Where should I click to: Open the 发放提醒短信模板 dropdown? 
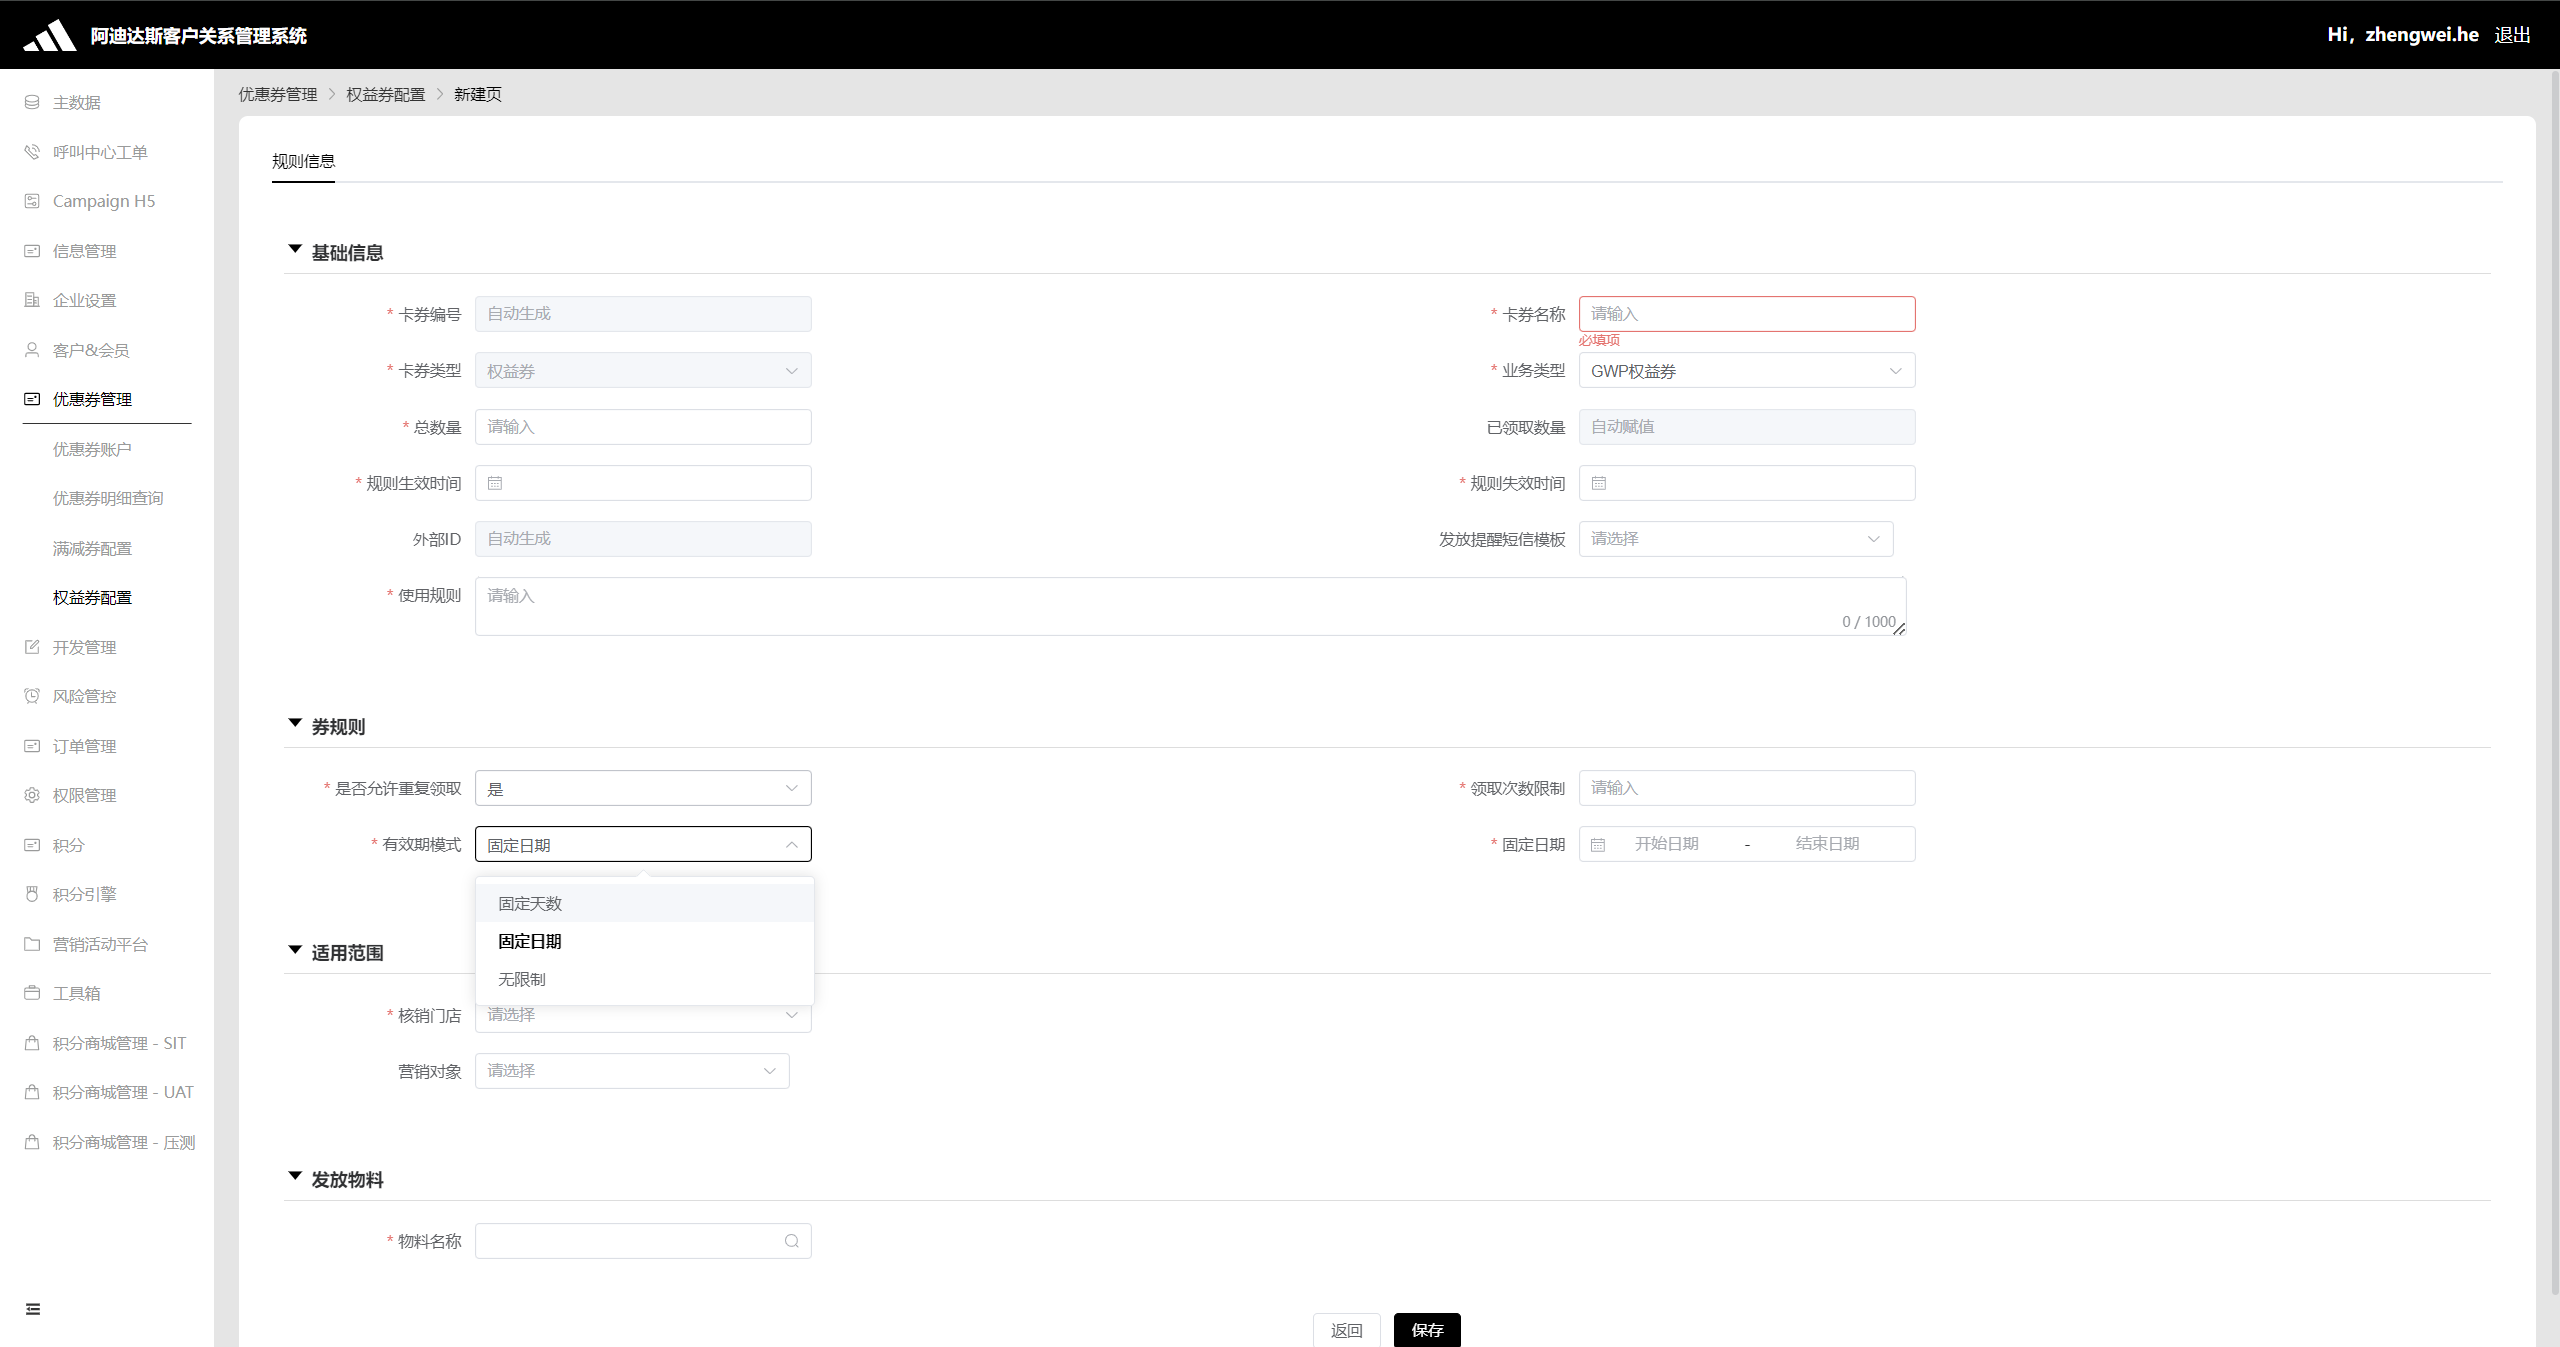pyautogui.click(x=1736, y=539)
